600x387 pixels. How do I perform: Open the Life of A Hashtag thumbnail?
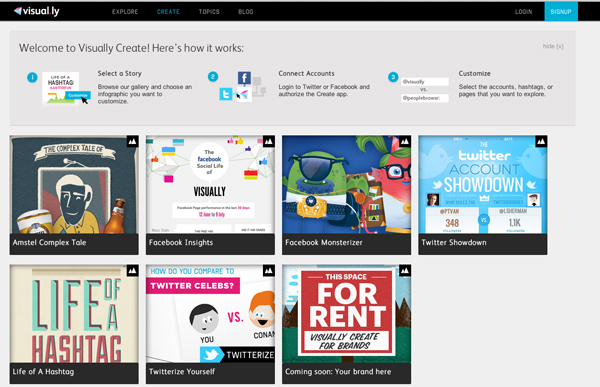(74, 314)
